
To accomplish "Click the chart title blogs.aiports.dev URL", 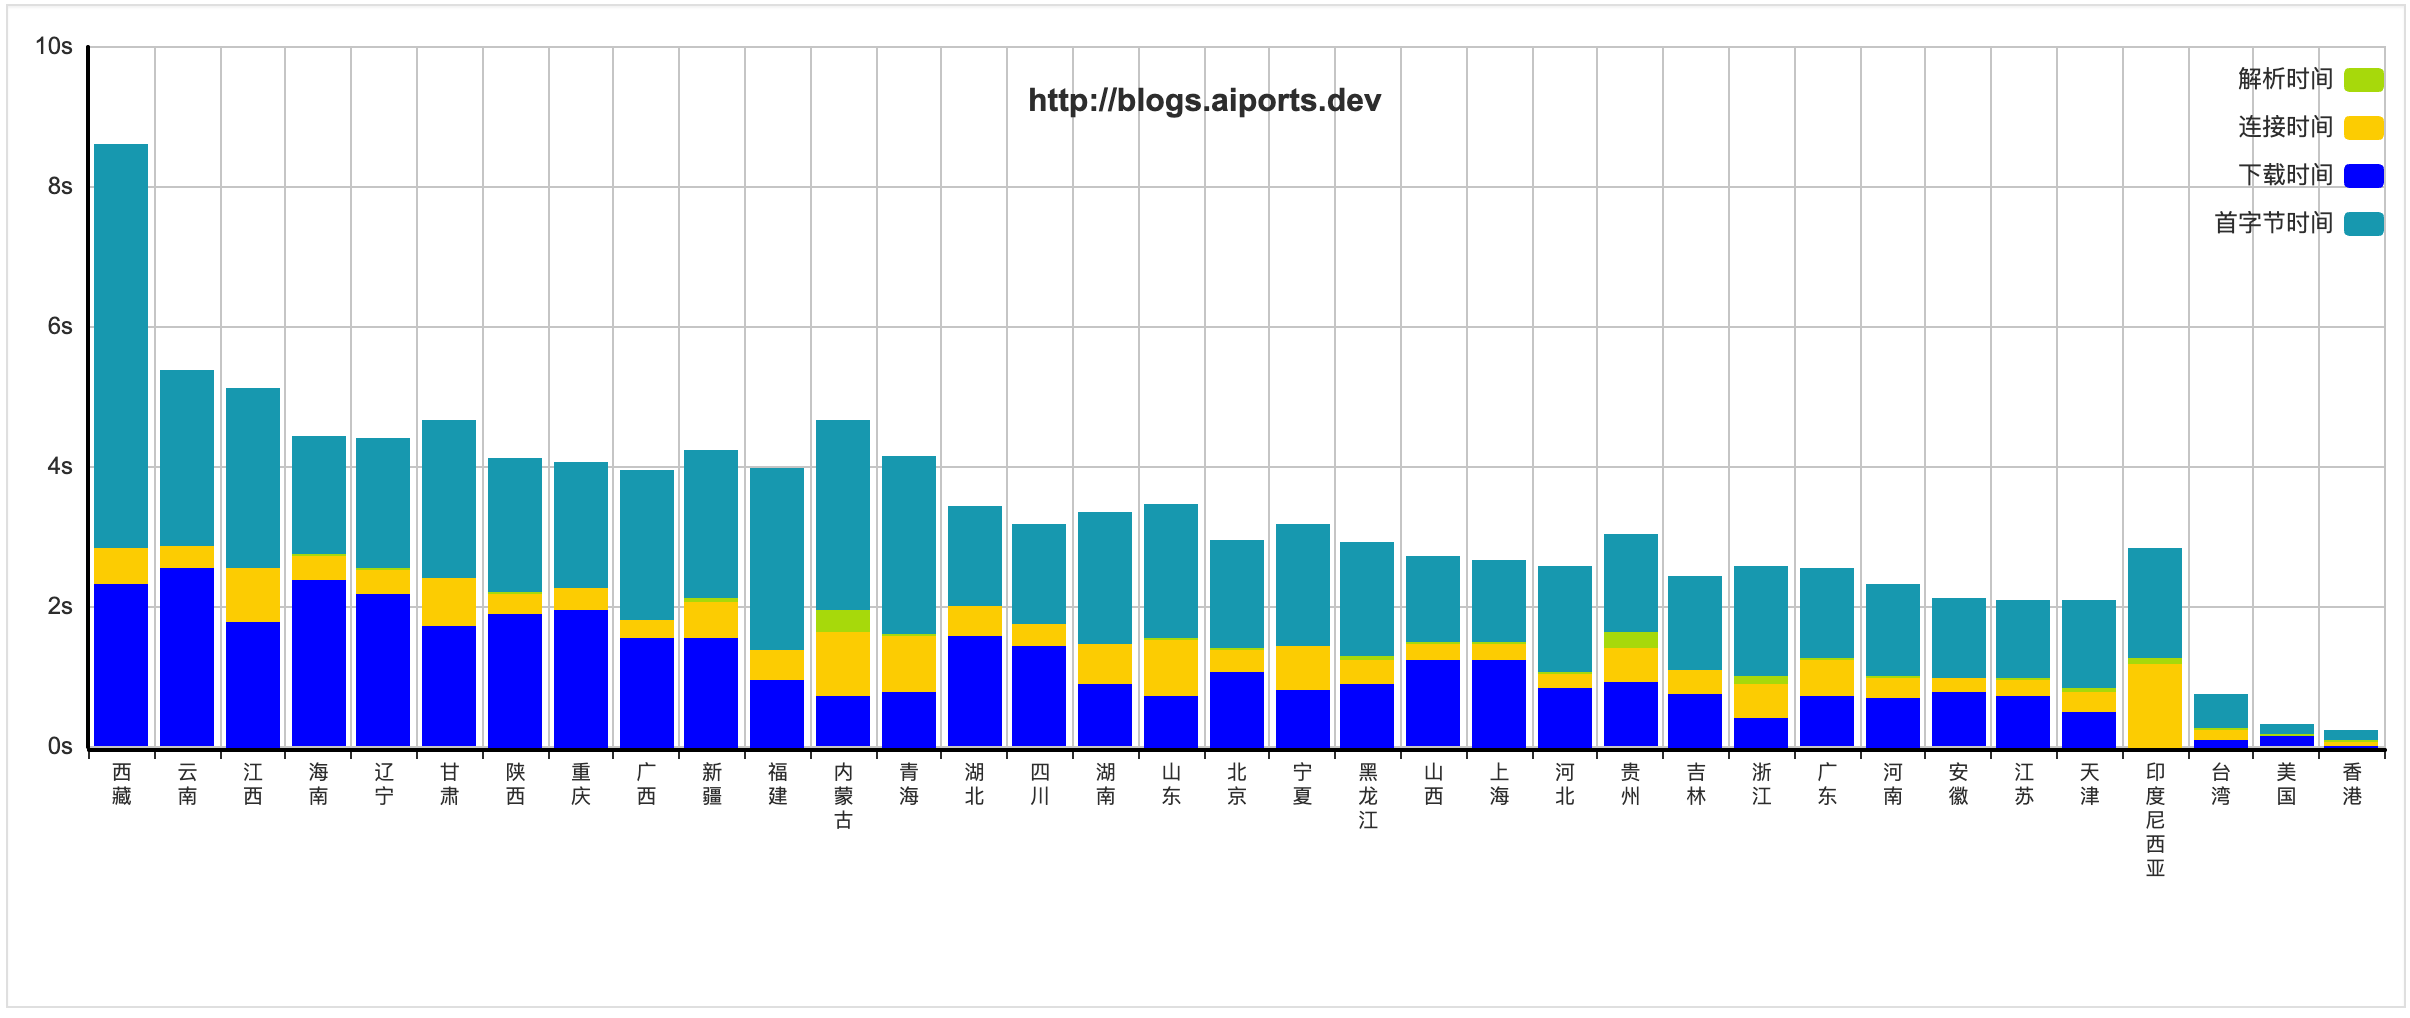I will point(1204,101).
